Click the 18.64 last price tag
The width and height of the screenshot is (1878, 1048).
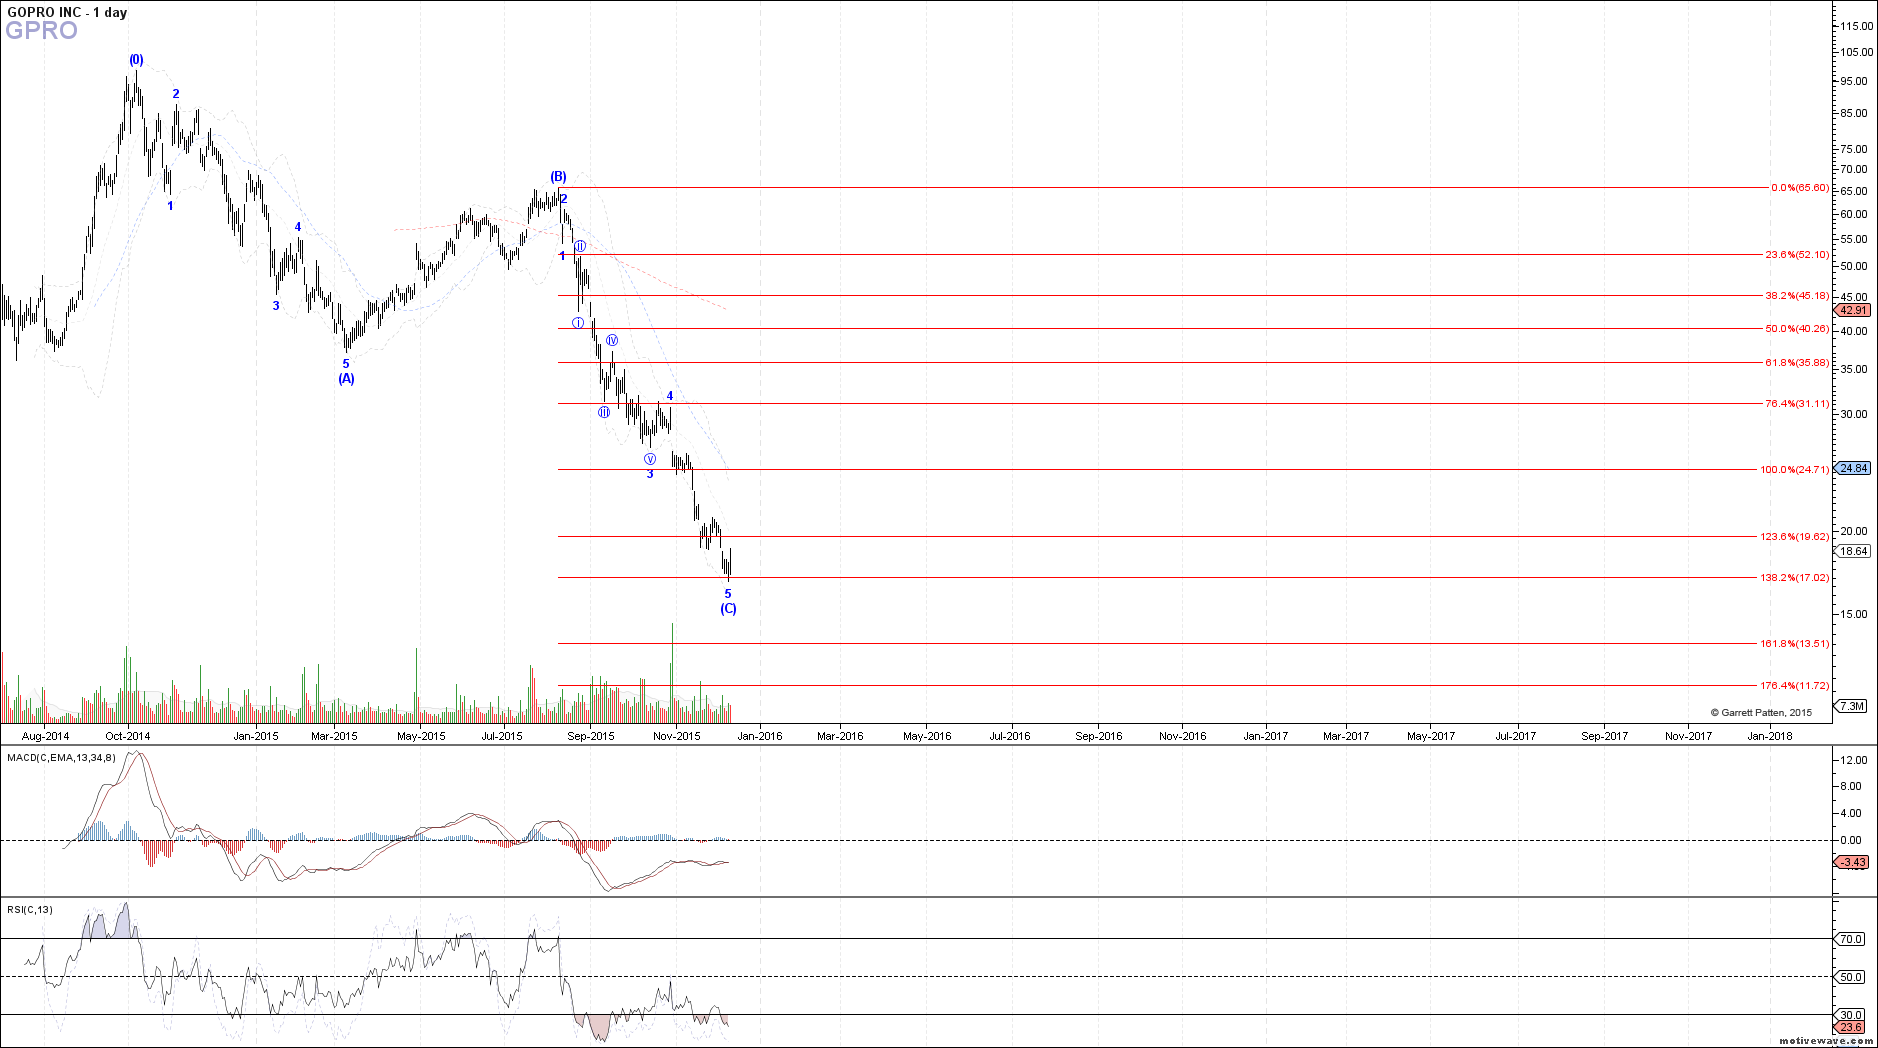click(1854, 551)
